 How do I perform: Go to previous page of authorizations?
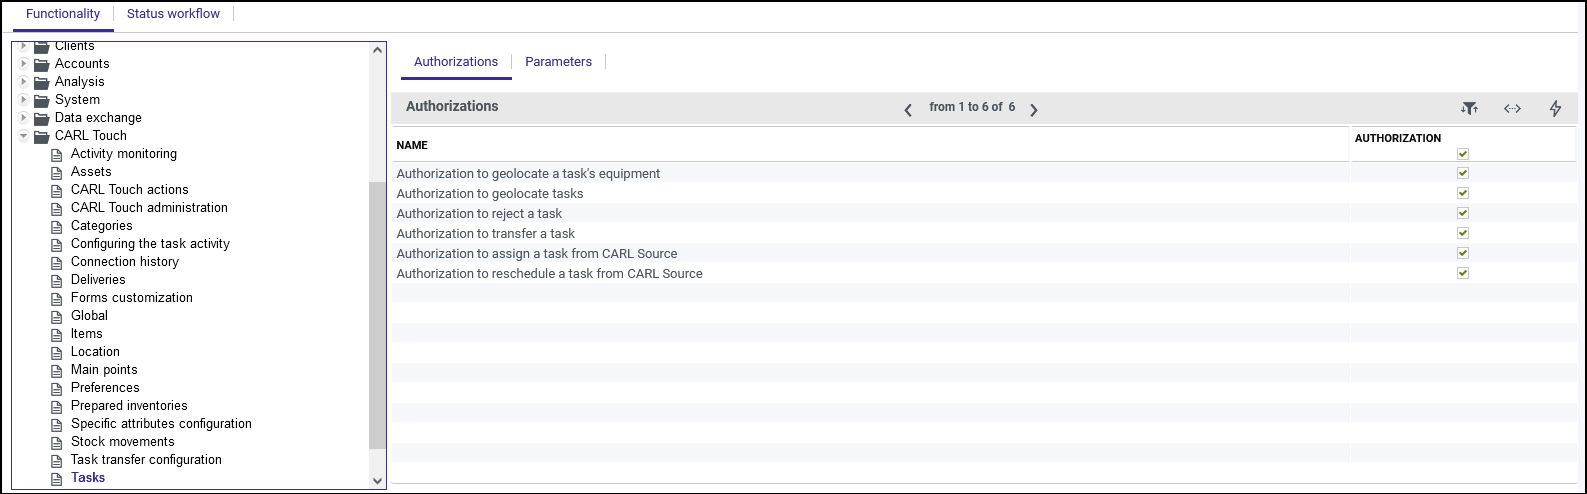(x=908, y=110)
